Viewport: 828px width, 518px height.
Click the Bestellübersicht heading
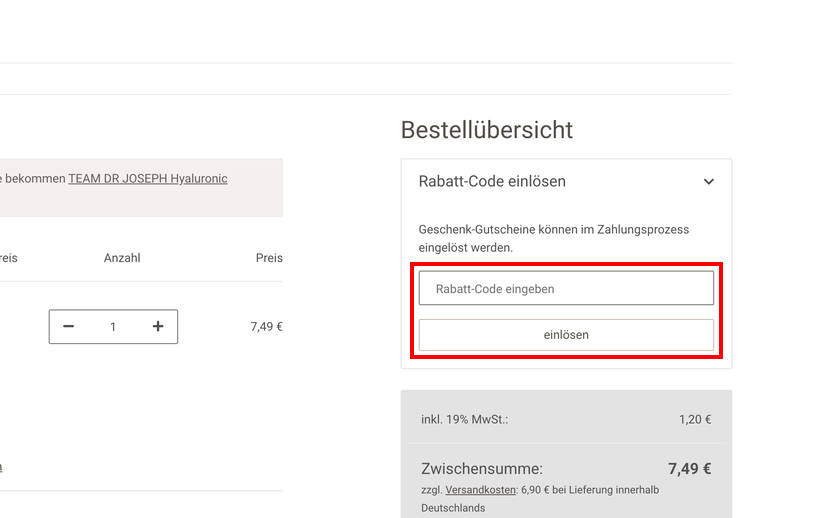click(x=487, y=130)
